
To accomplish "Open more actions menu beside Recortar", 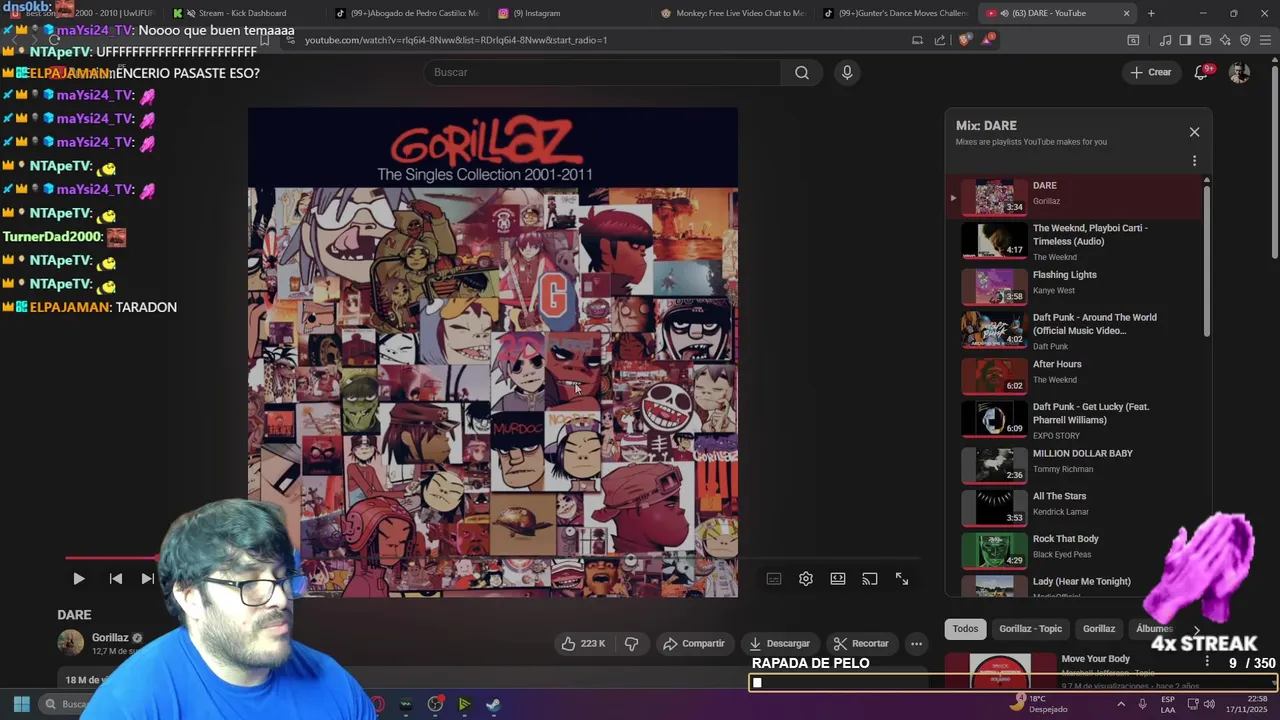I will click(916, 644).
